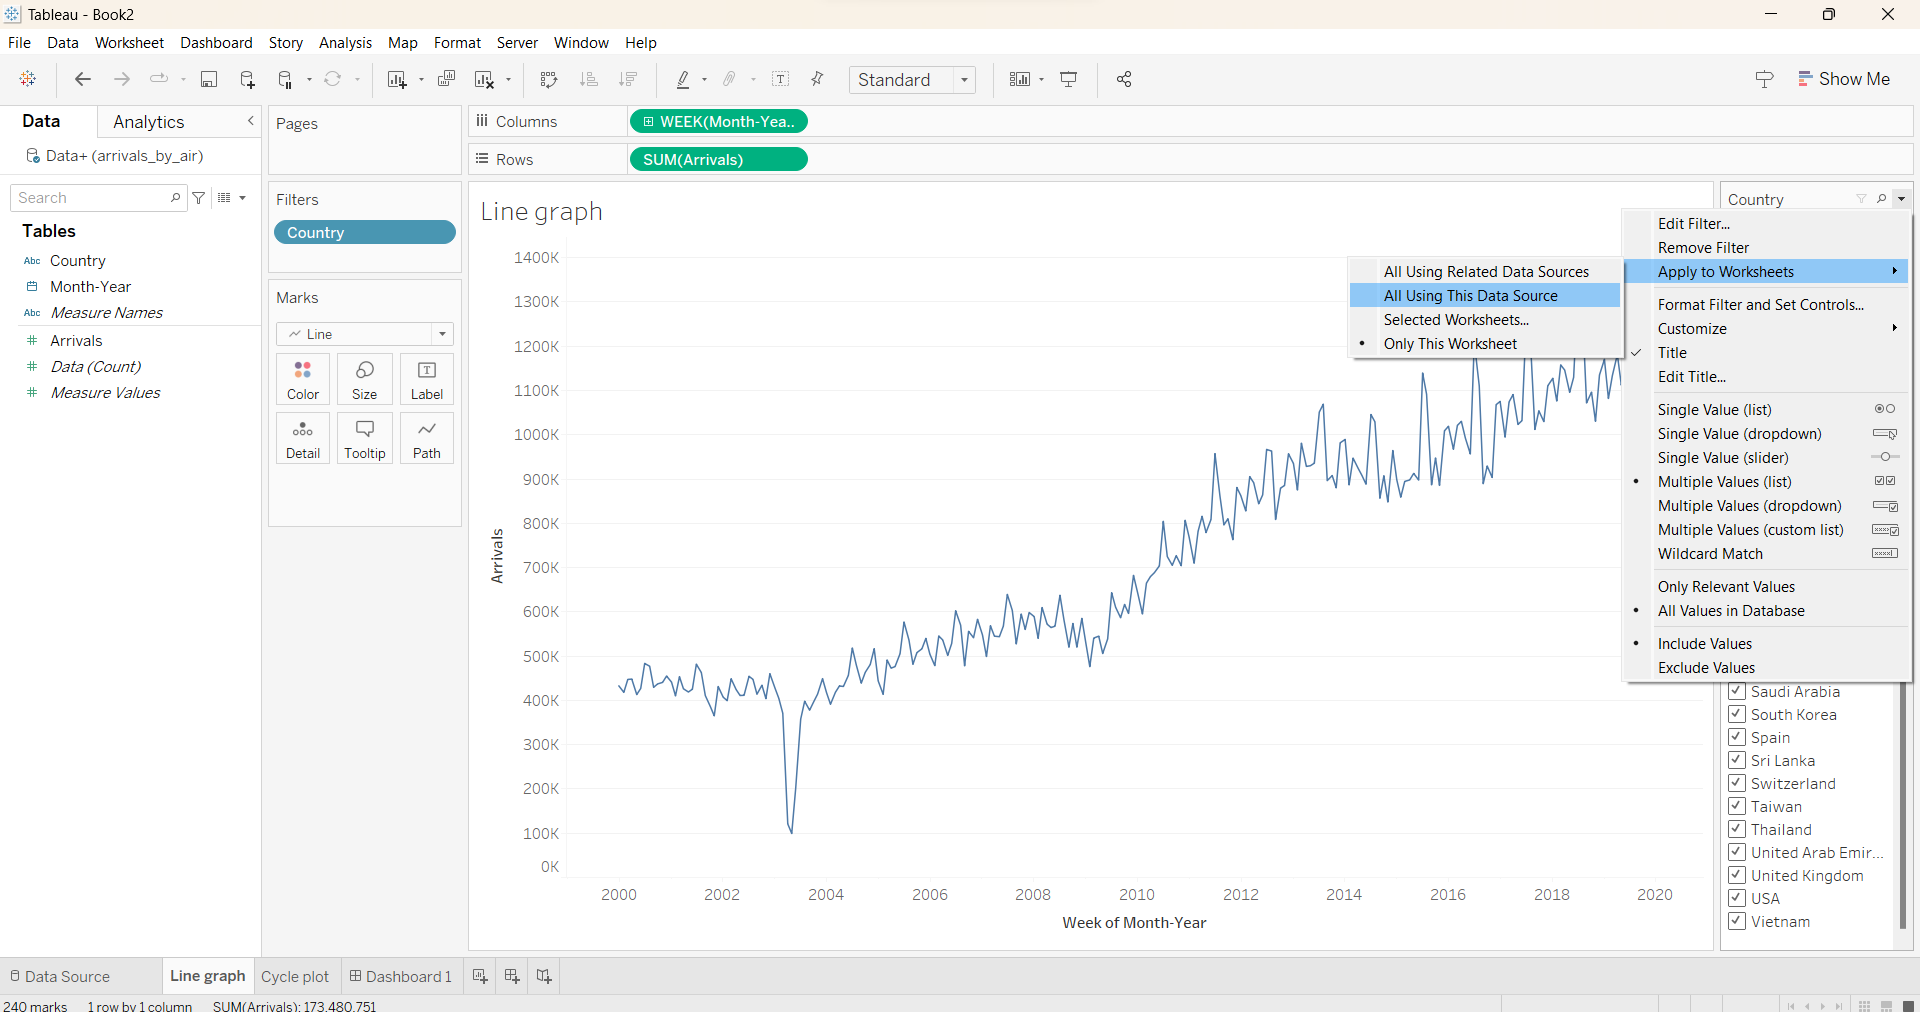Click the Presentation mode icon
Screen dimensions: 1920x1012
coord(1069,80)
